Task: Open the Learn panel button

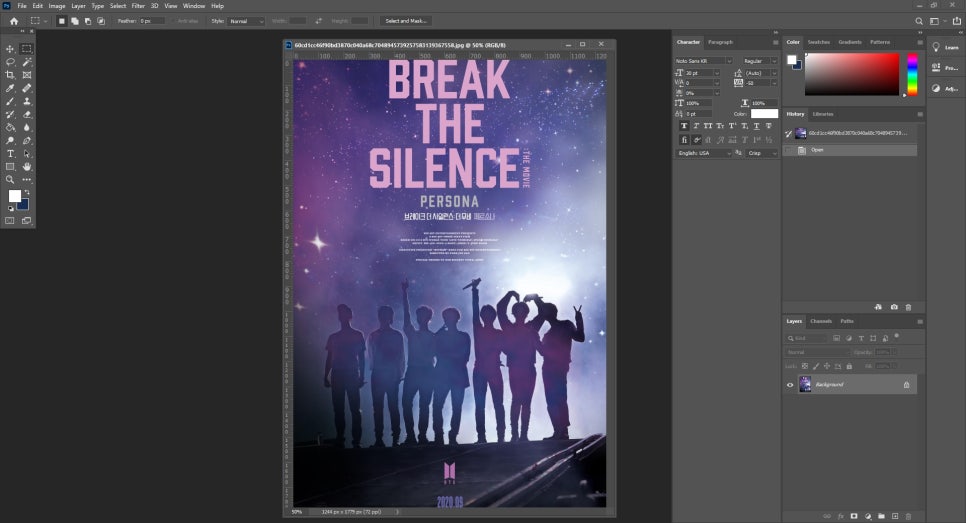Action: 945,47
